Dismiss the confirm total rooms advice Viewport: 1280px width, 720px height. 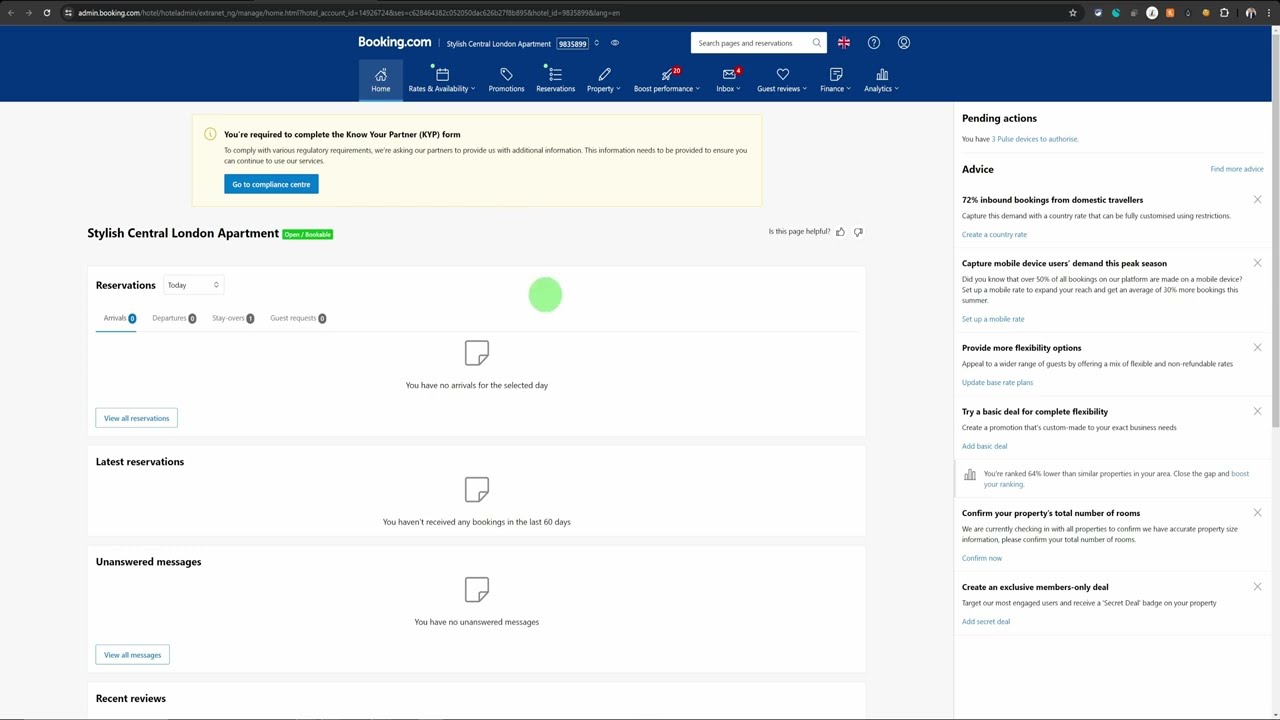click(1257, 513)
